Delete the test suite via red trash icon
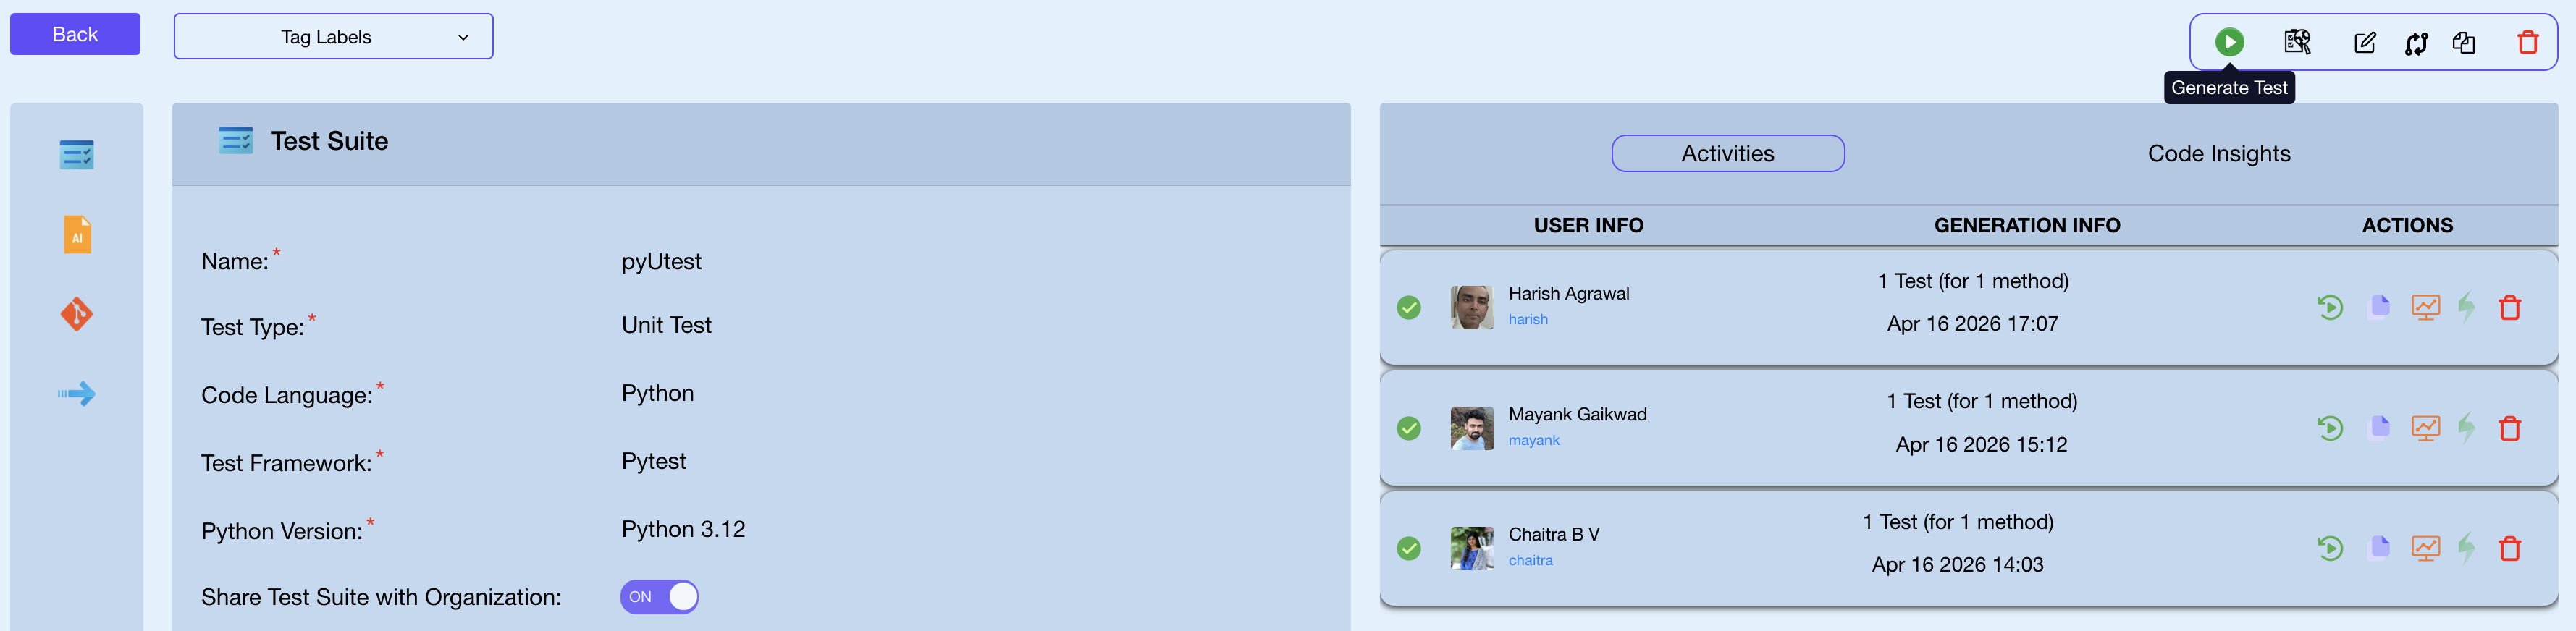The width and height of the screenshot is (2576, 631). click(2528, 42)
